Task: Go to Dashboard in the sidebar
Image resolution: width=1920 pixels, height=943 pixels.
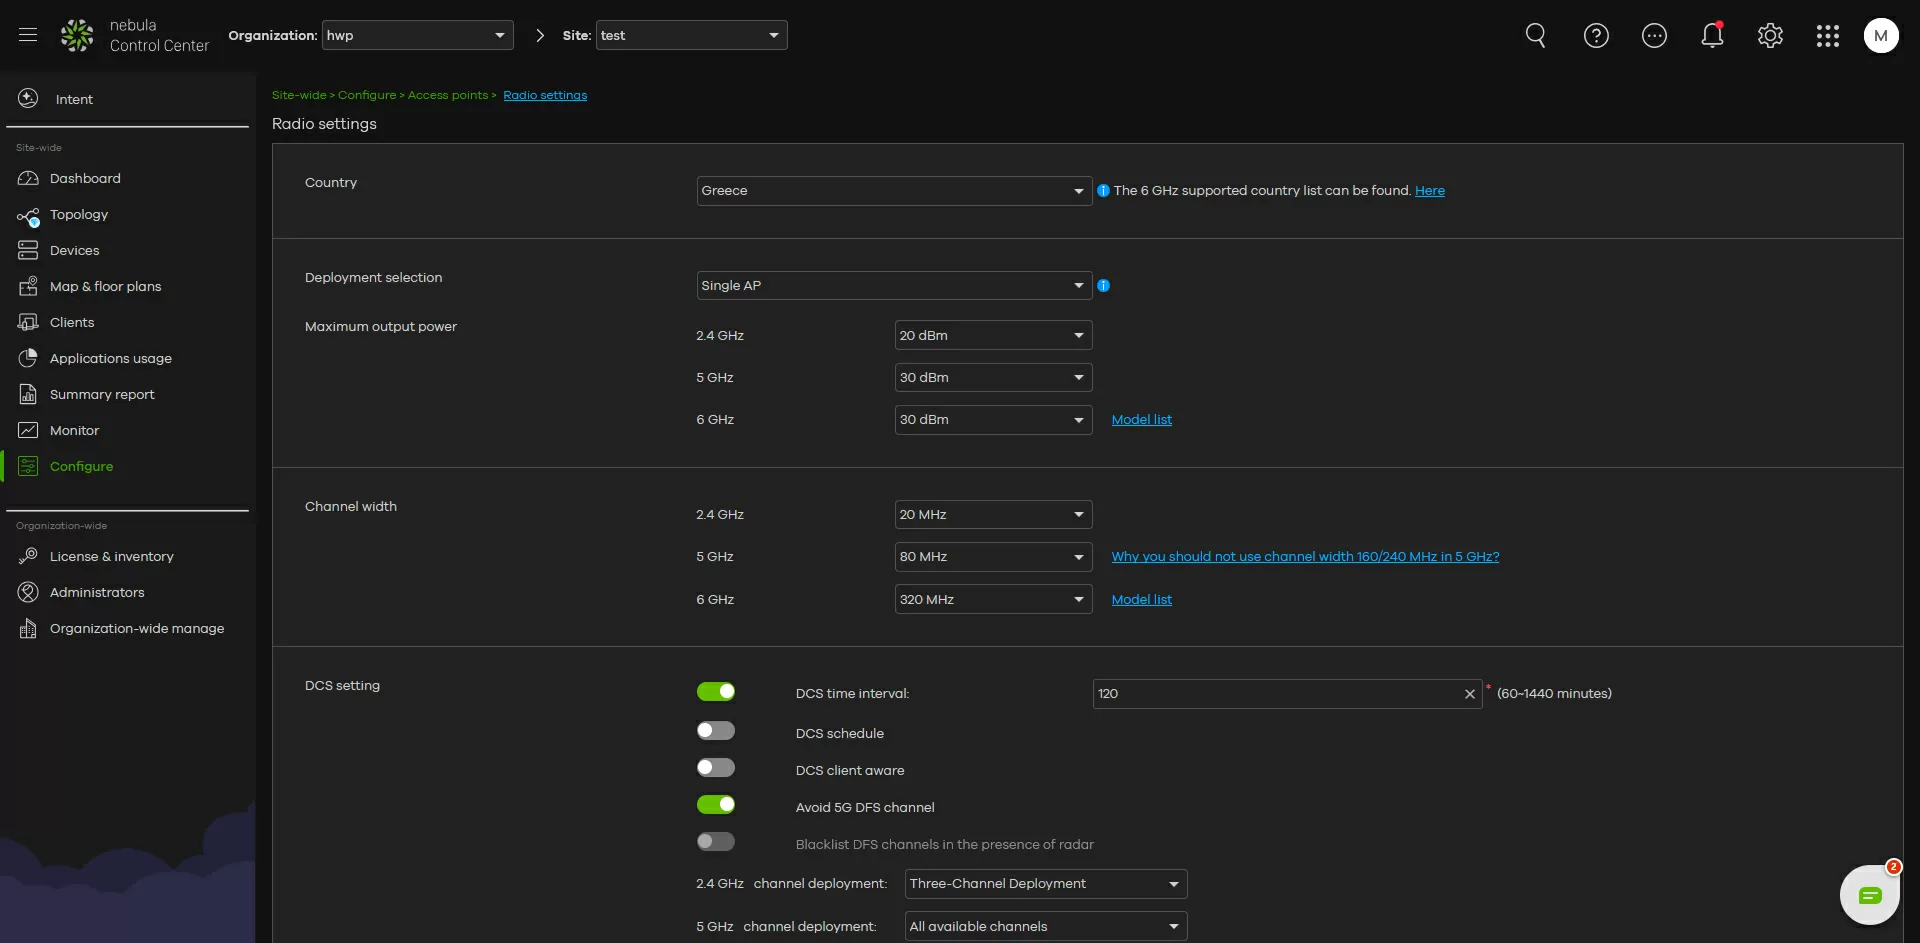Action: tap(85, 179)
